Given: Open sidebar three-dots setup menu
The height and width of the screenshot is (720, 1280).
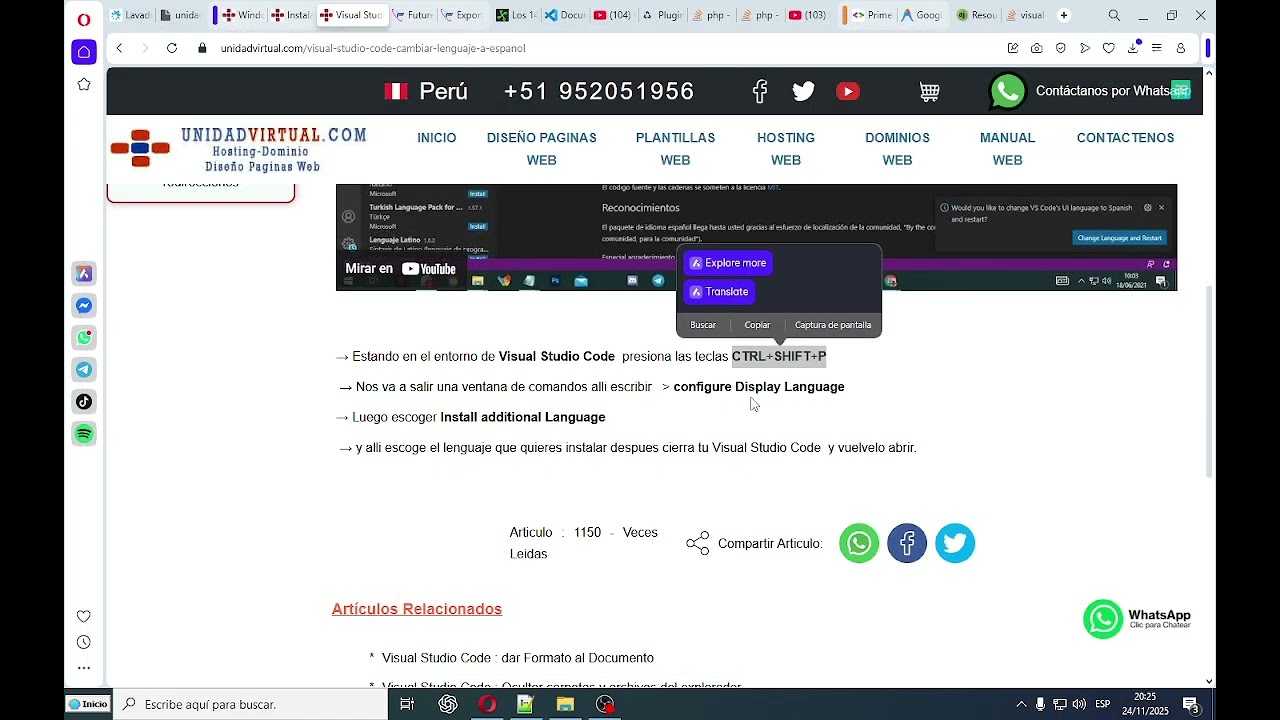Looking at the screenshot, I should (84, 668).
